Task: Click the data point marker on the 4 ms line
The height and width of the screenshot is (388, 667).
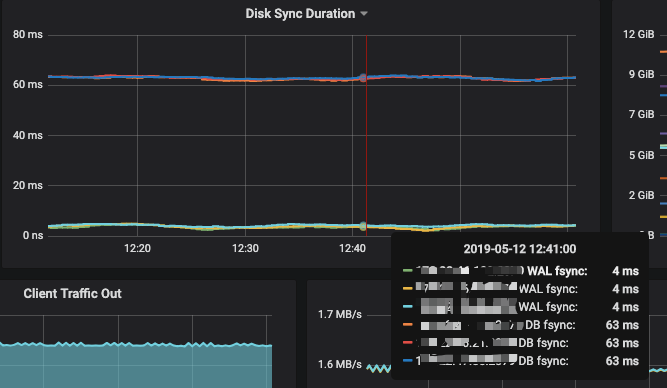Action: click(x=363, y=226)
